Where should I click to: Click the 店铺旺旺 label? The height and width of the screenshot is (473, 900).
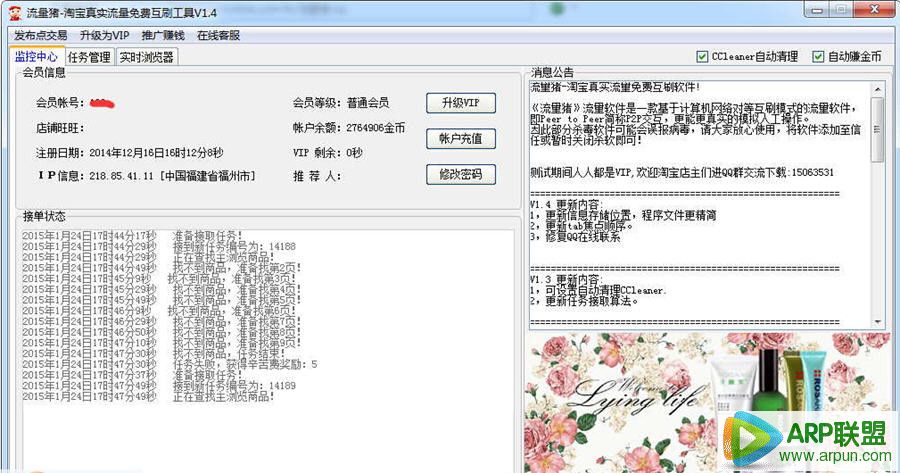(60, 128)
